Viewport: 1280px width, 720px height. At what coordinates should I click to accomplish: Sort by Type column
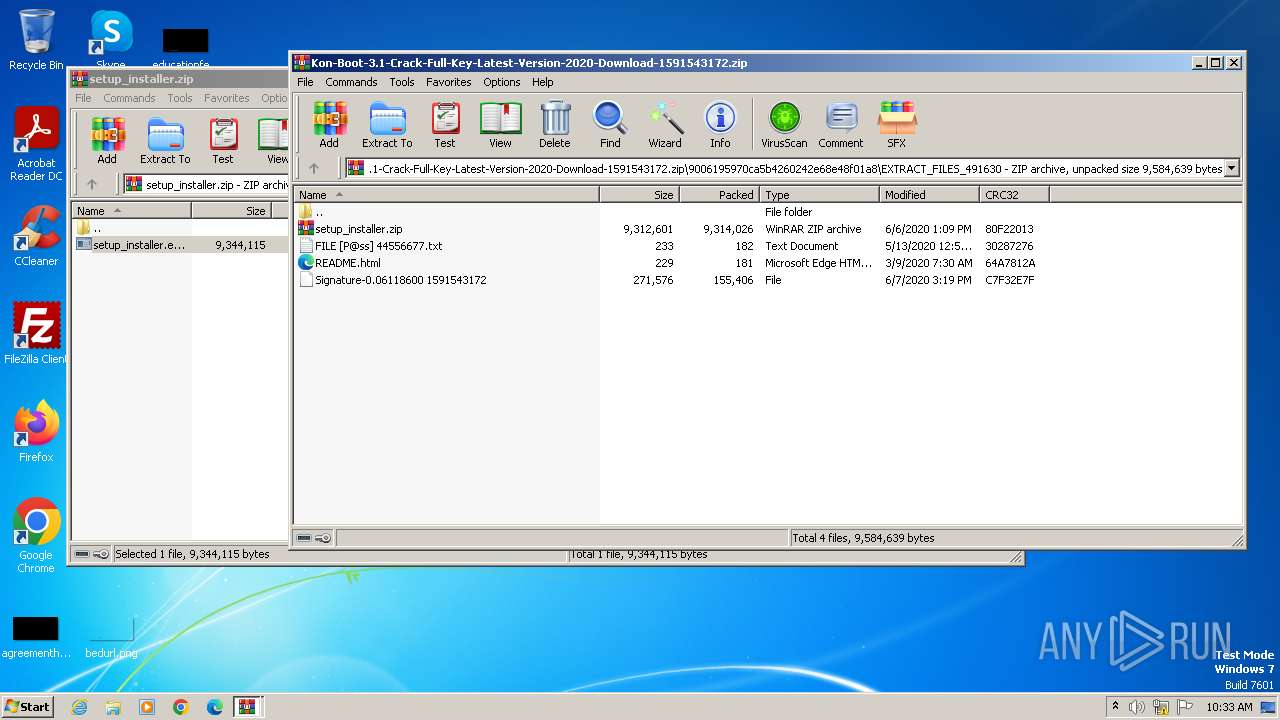pyautogui.click(x=819, y=195)
